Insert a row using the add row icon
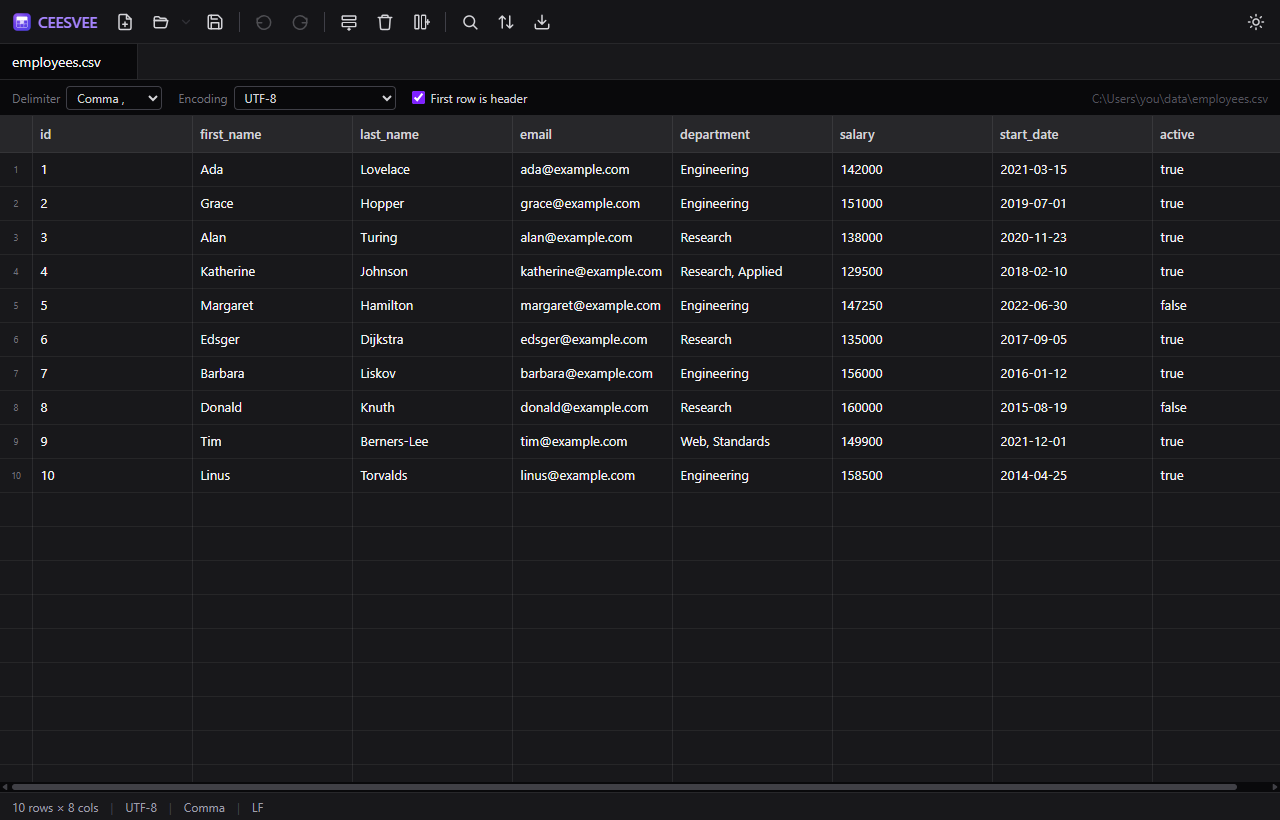Screen dimensions: 1280x820 tap(349, 22)
